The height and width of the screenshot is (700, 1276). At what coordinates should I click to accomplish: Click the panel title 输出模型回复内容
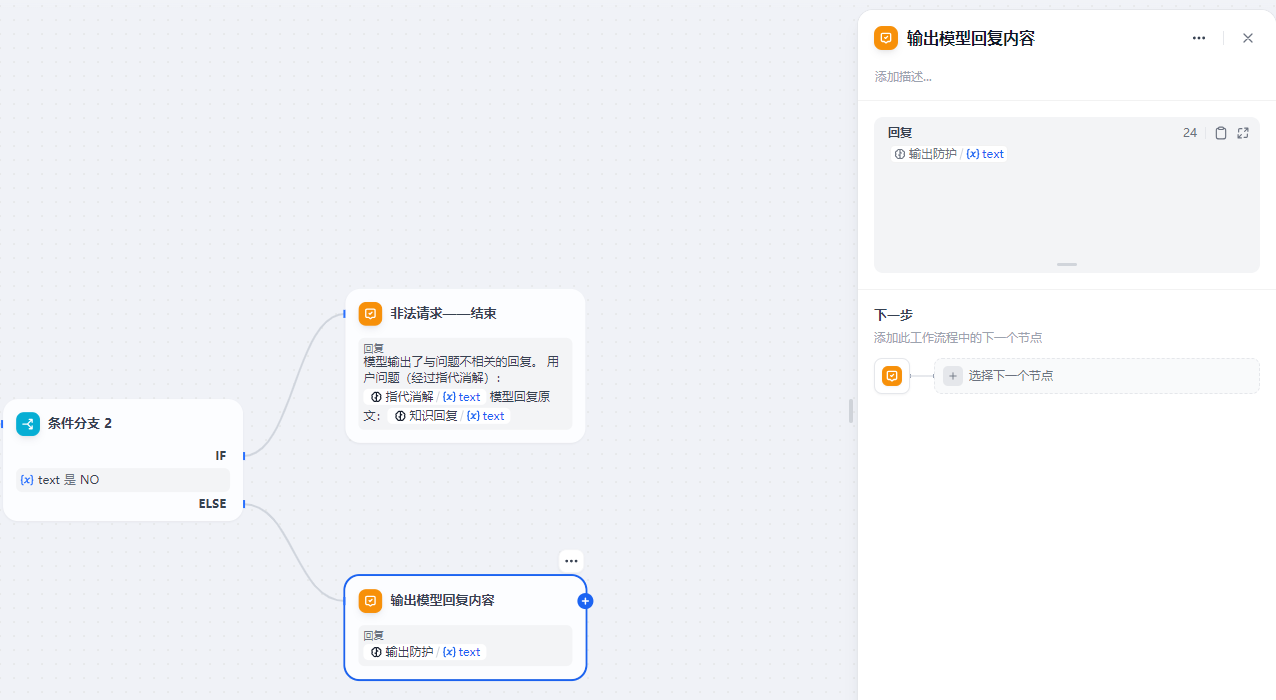(x=970, y=38)
